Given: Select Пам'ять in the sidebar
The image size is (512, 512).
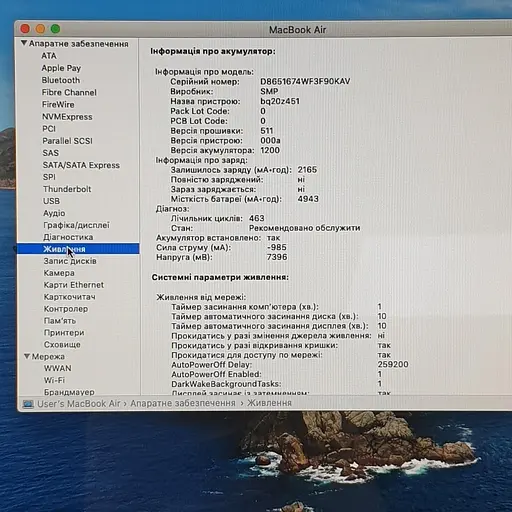Looking at the screenshot, I should click(x=60, y=321).
